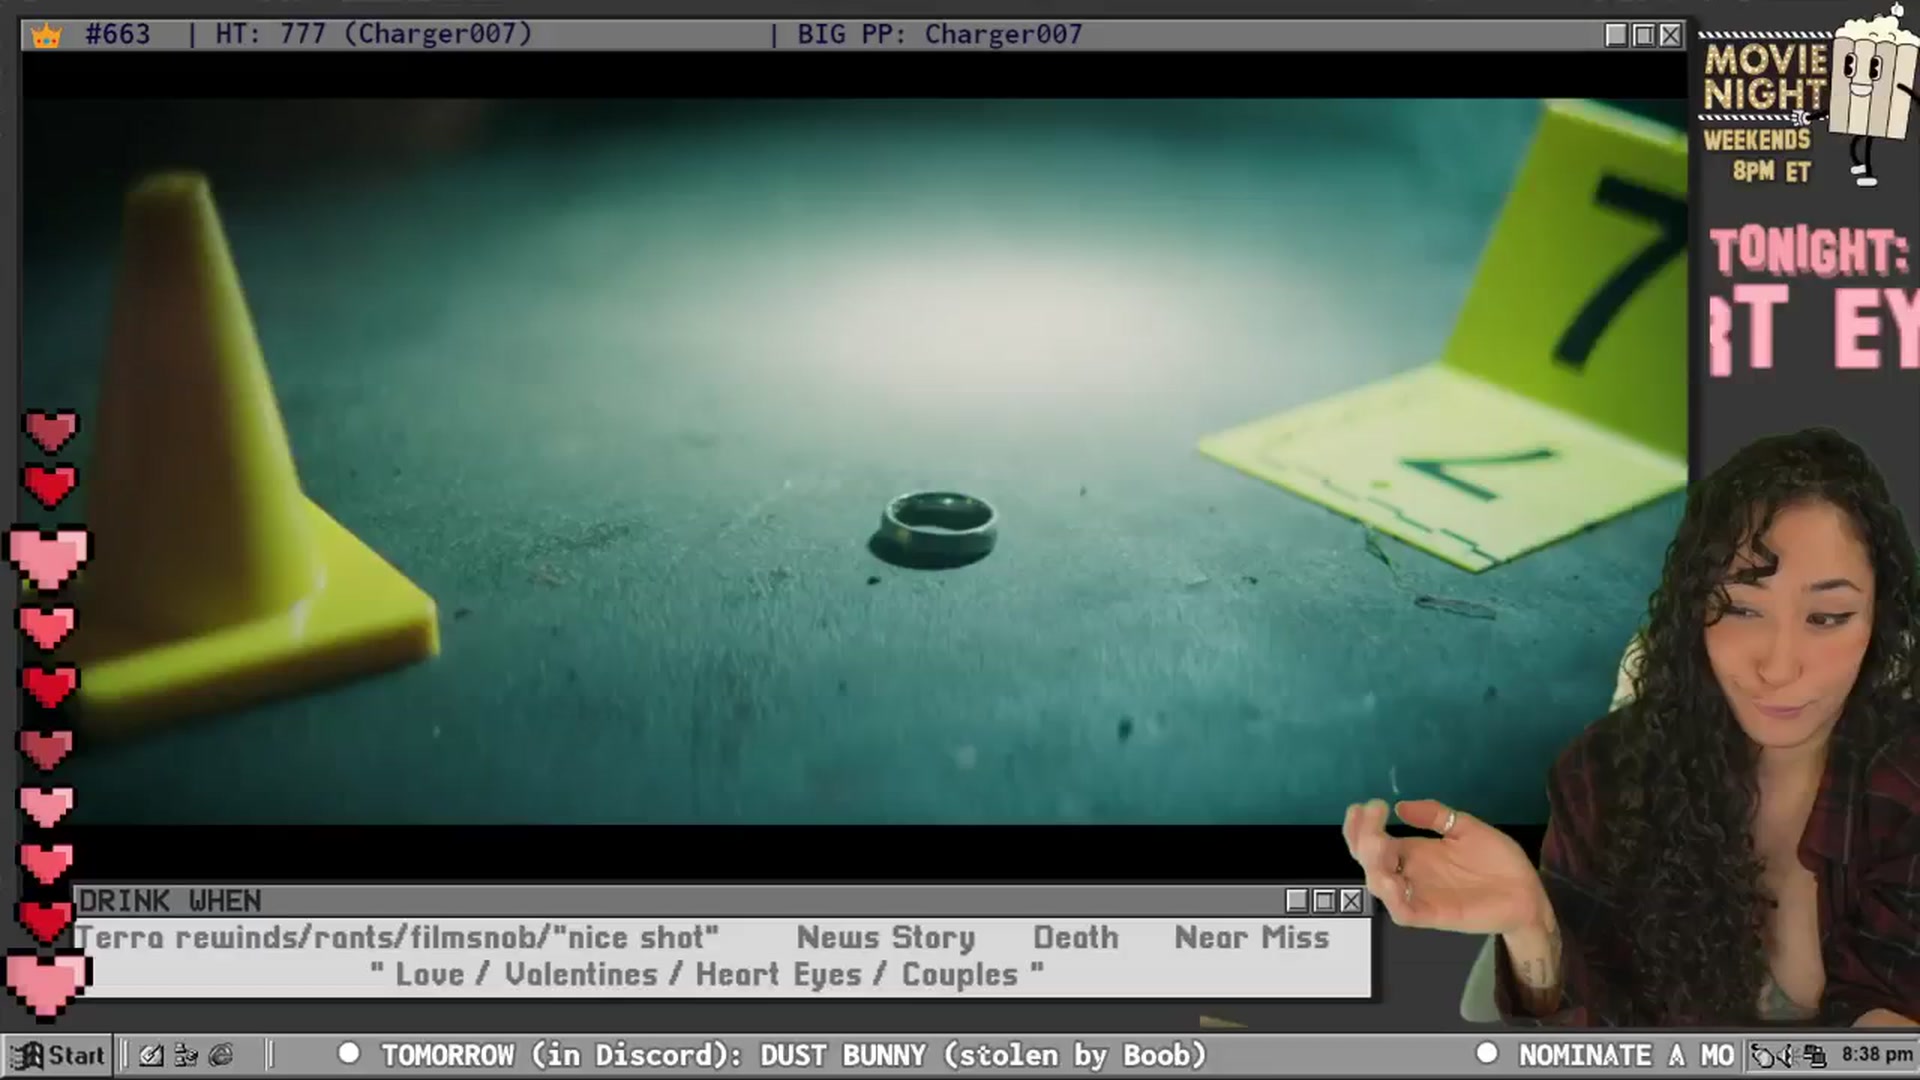Open the Start menu button
This screenshot has width=1920, height=1080.
click(58, 1055)
